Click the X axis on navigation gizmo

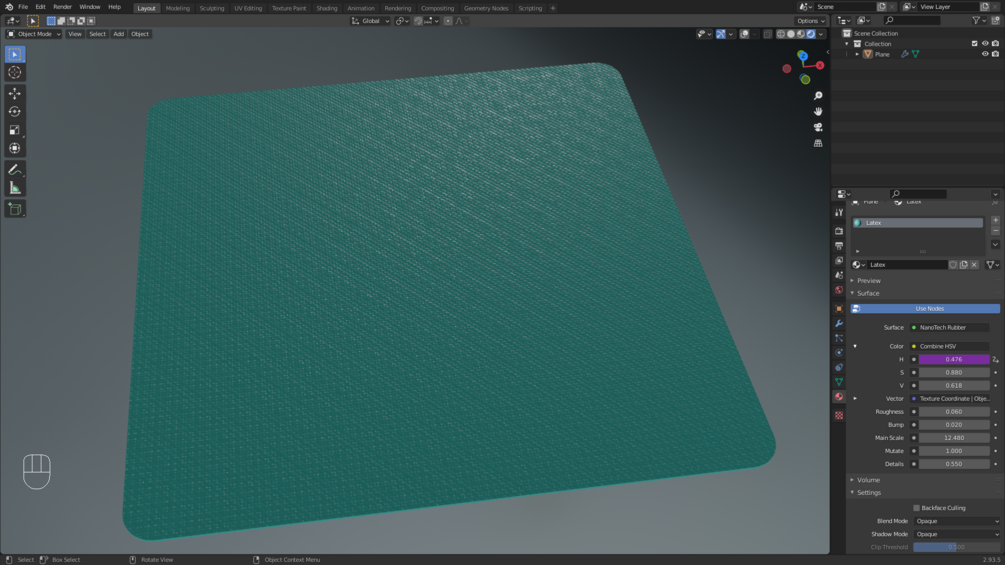pos(820,65)
